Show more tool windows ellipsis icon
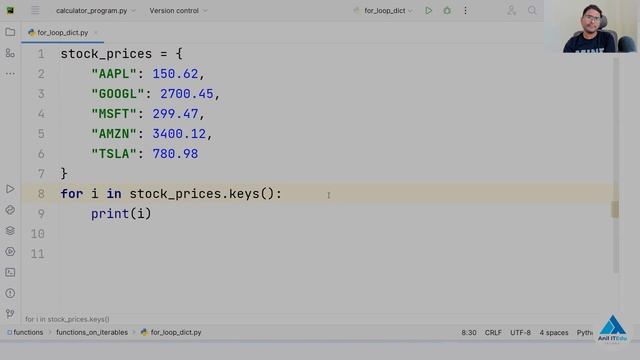 point(10,74)
